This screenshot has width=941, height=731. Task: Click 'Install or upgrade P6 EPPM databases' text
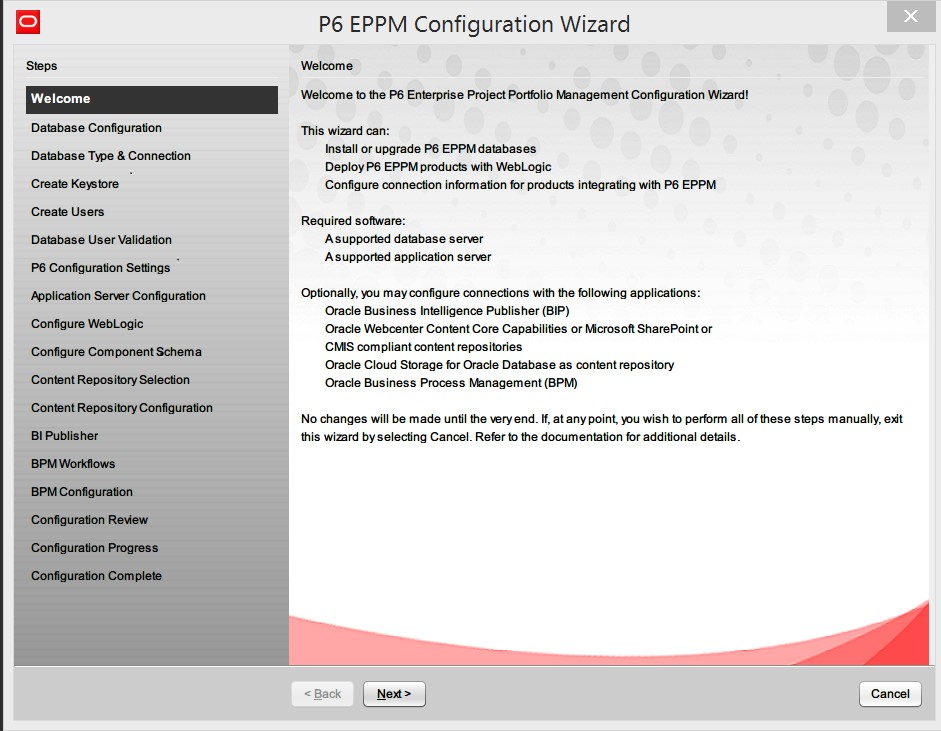pos(430,149)
